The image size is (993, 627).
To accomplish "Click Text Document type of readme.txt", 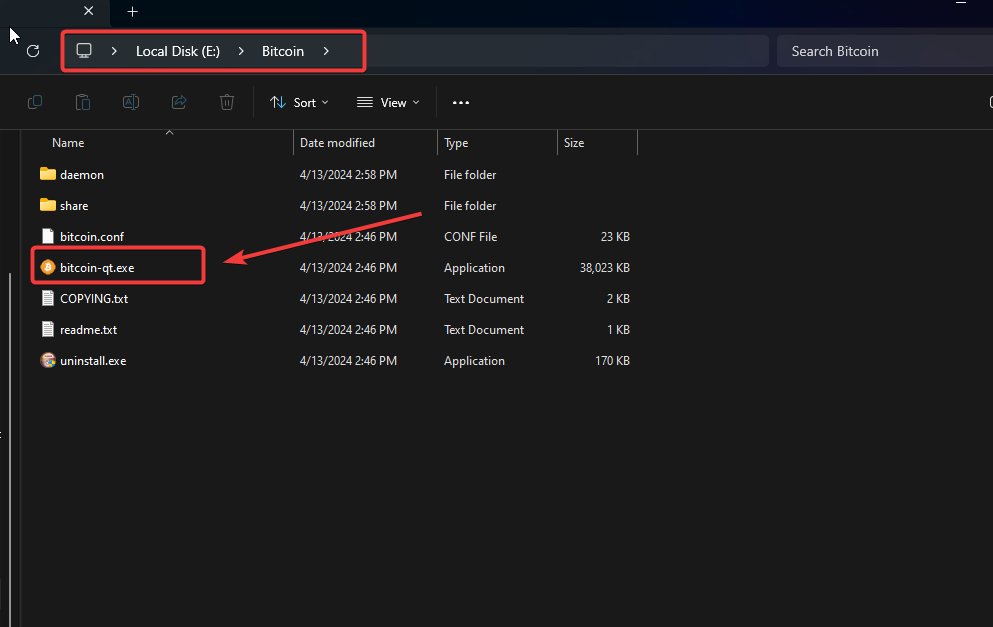I will tap(484, 330).
